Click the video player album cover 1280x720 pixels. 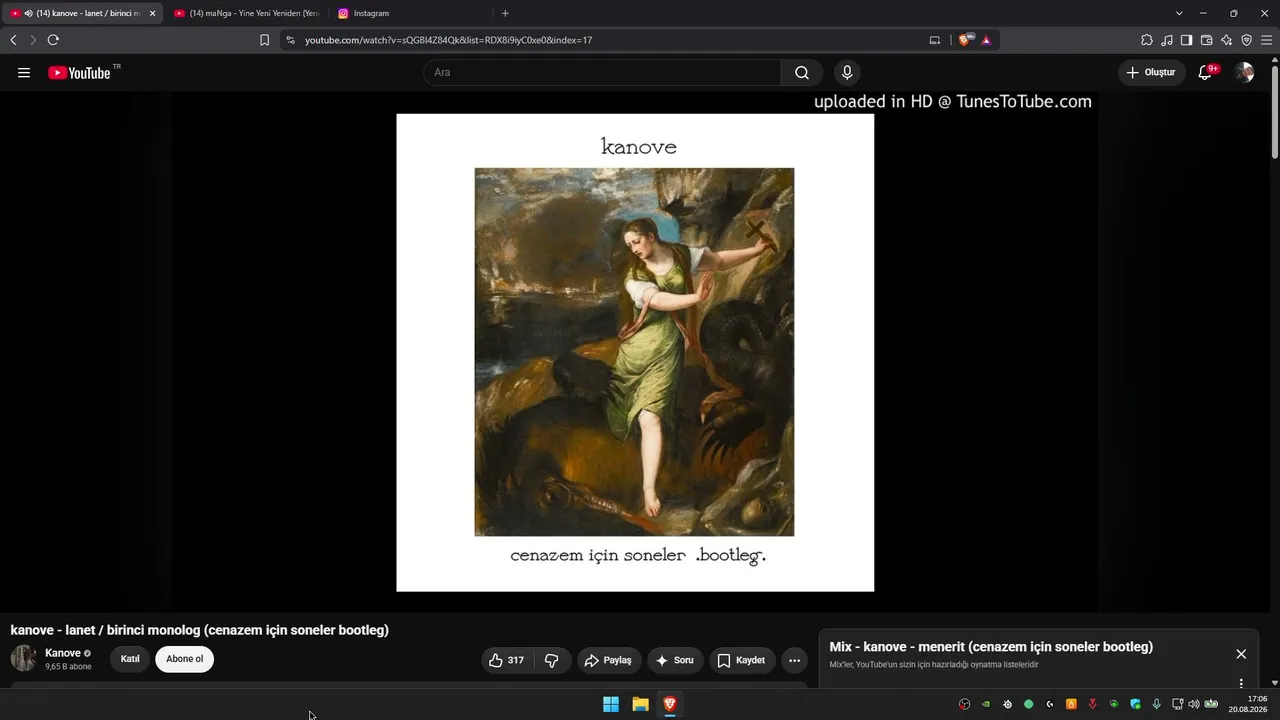[x=635, y=352]
